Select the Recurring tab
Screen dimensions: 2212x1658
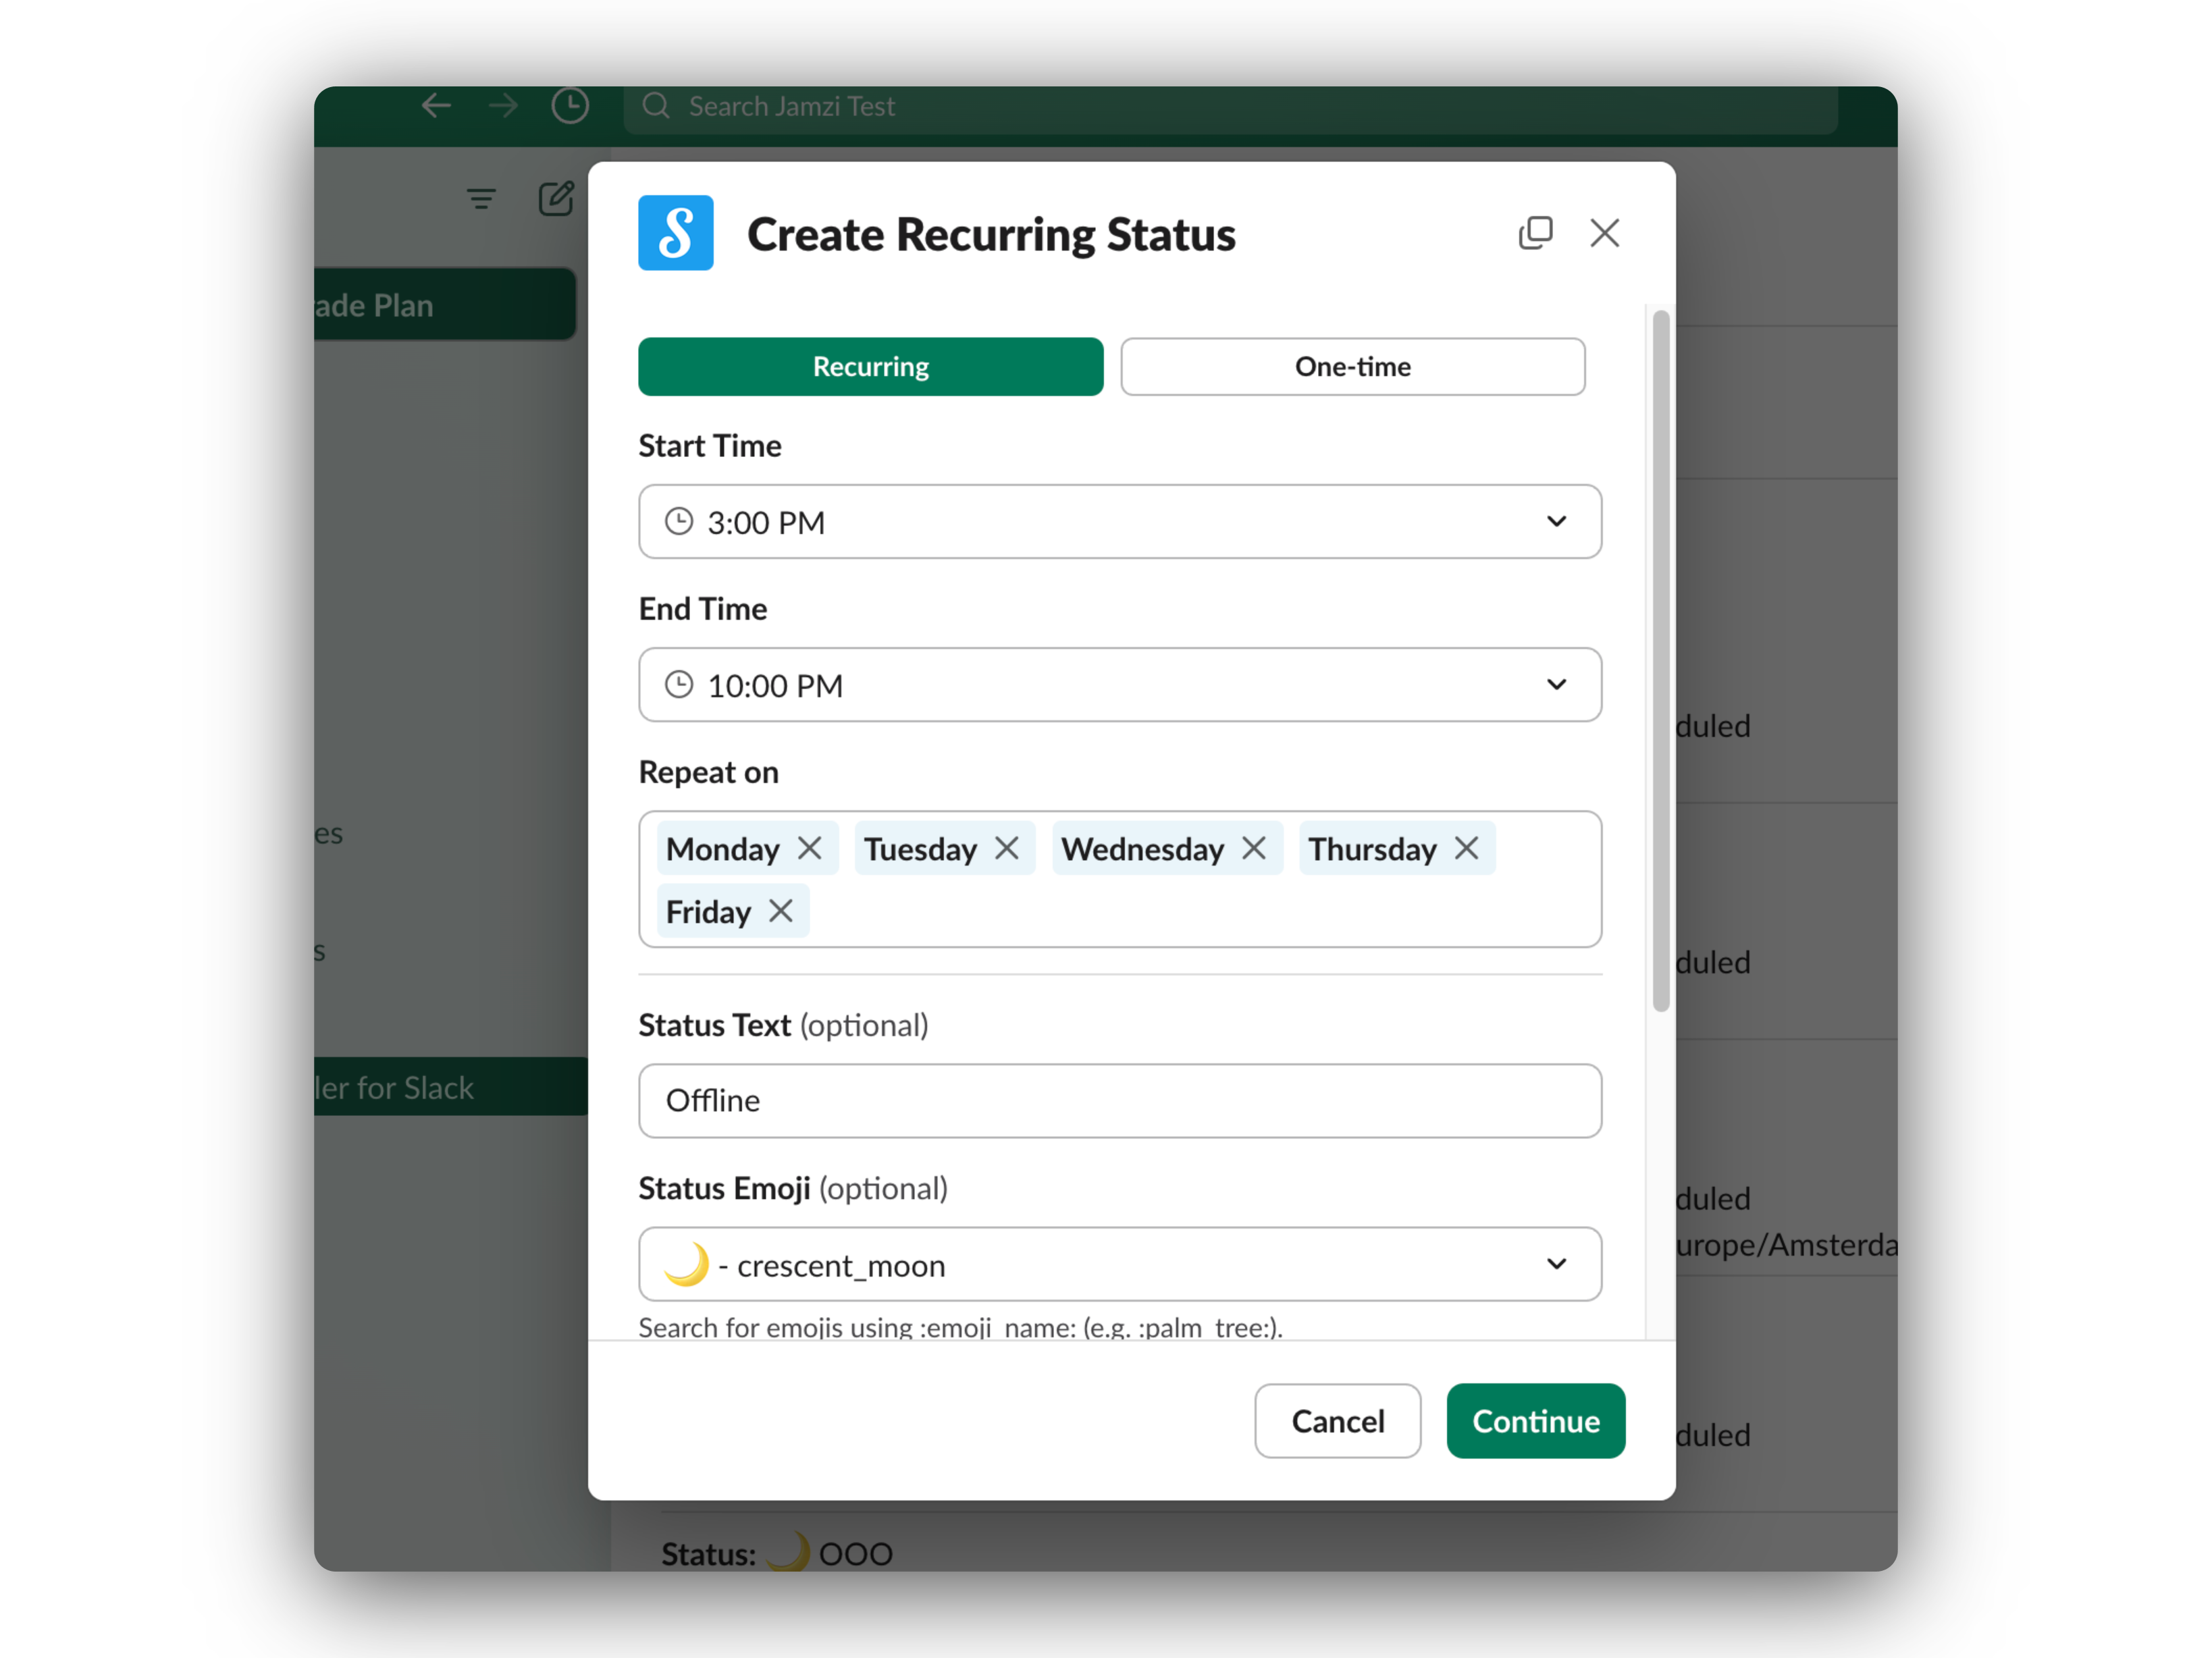pyautogui.click(x=871, y=367)
